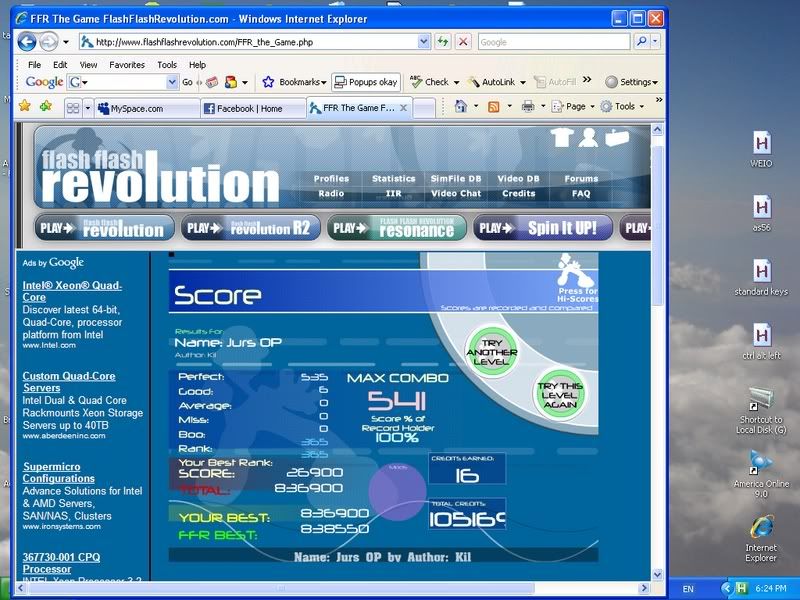Click the Print icon

(x=528, y=107)
